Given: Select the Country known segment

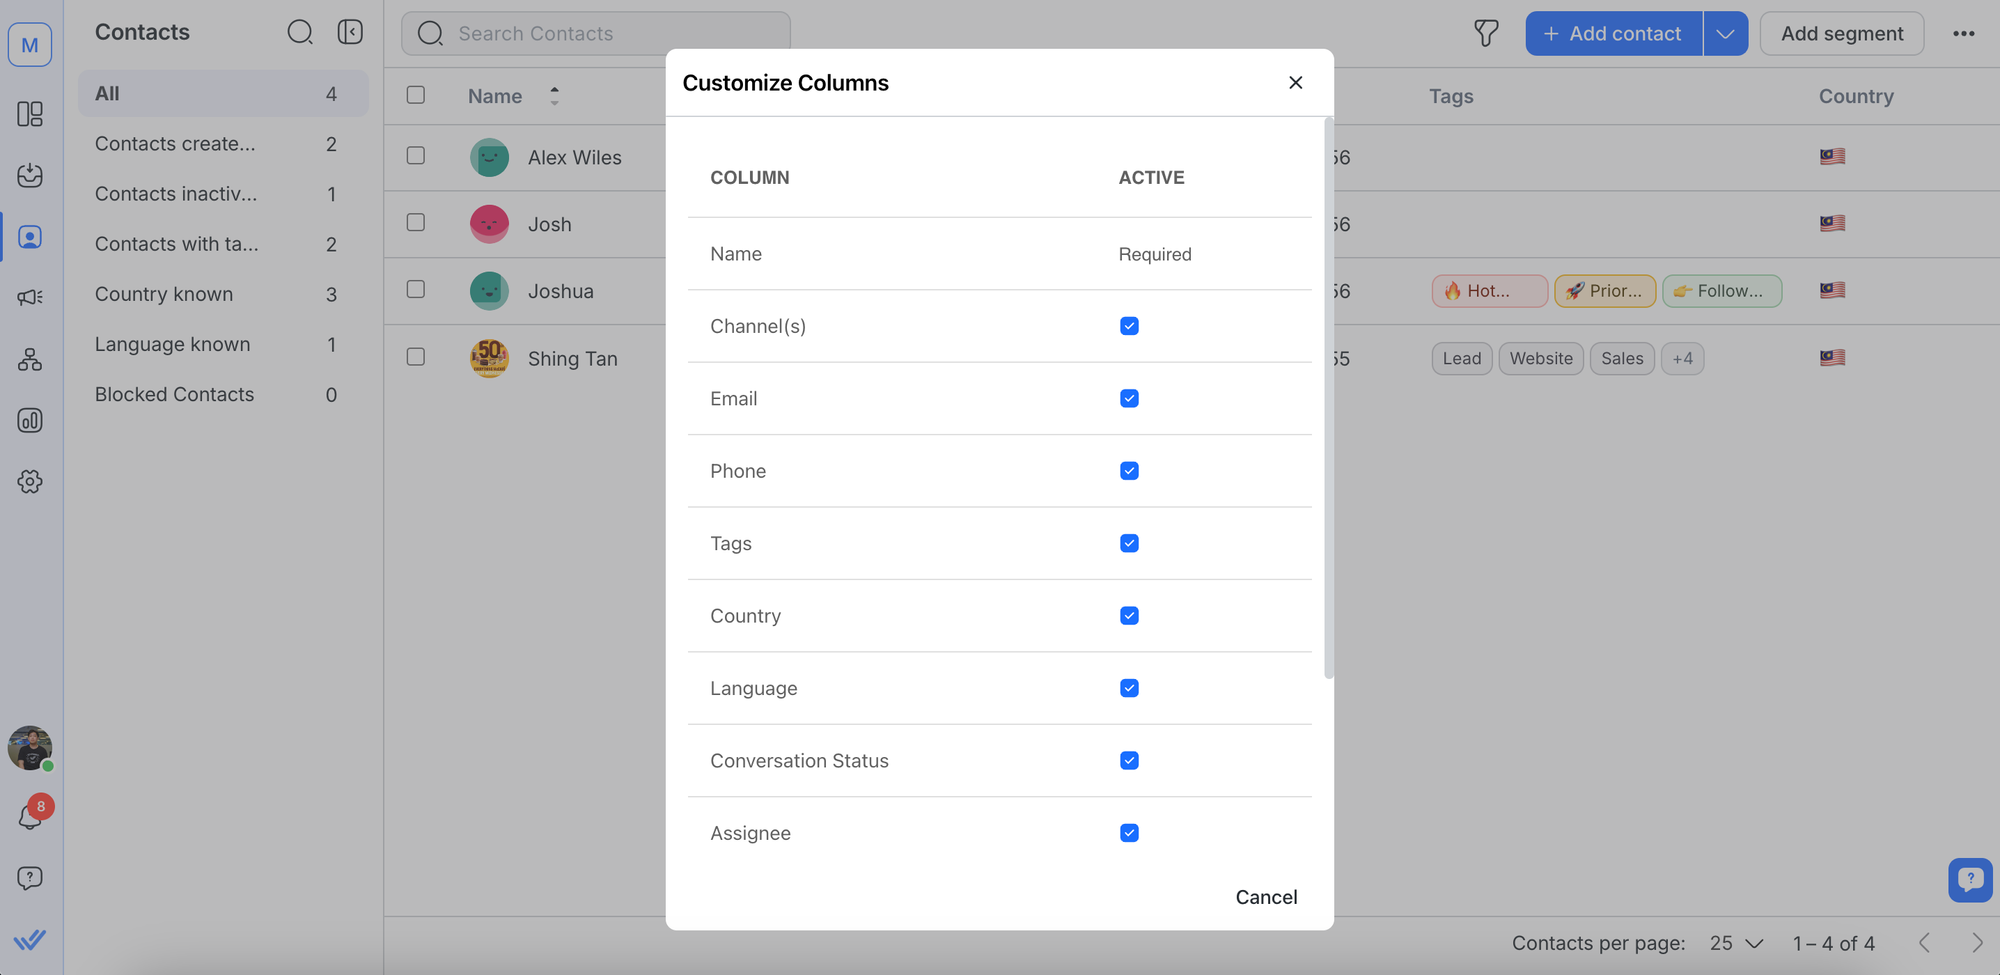Looking at the screenshot, I should click(x=164, y=294).
